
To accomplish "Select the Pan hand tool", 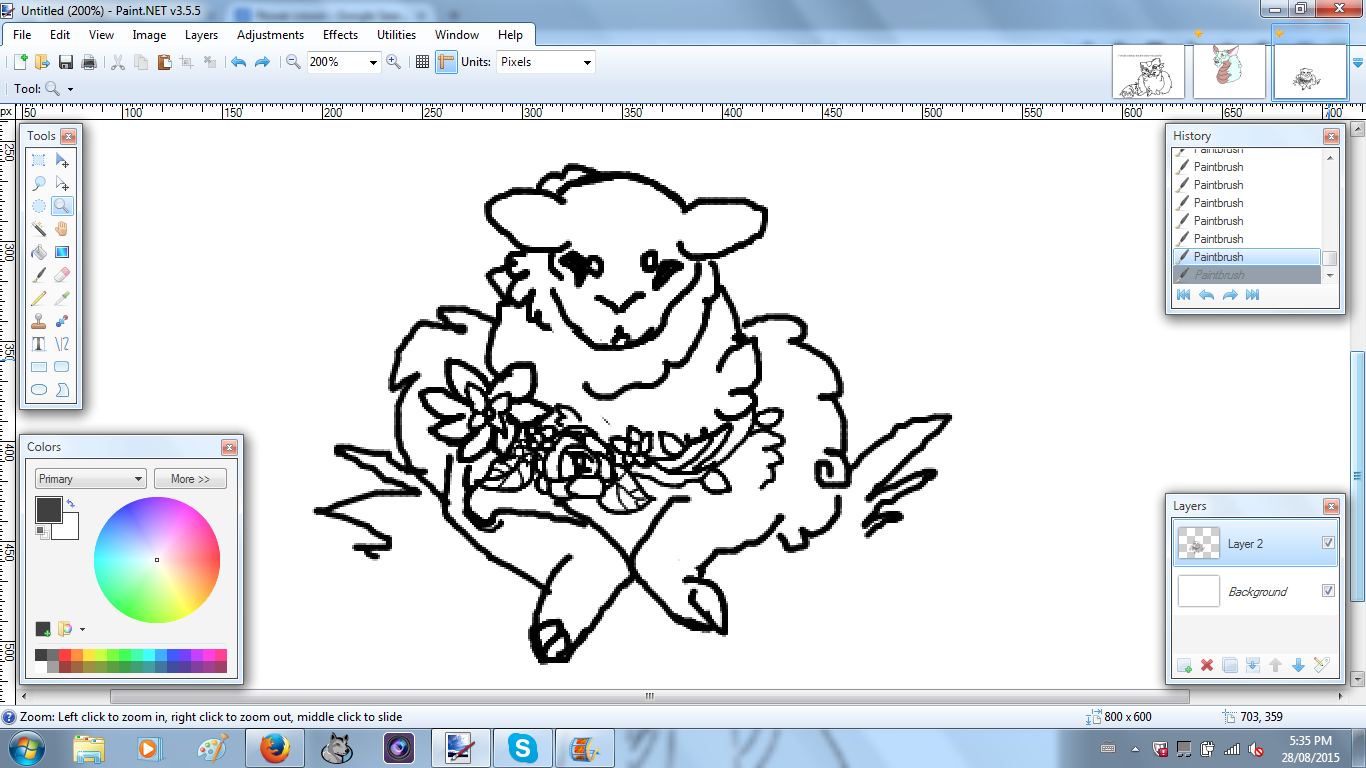I will 62,229.
